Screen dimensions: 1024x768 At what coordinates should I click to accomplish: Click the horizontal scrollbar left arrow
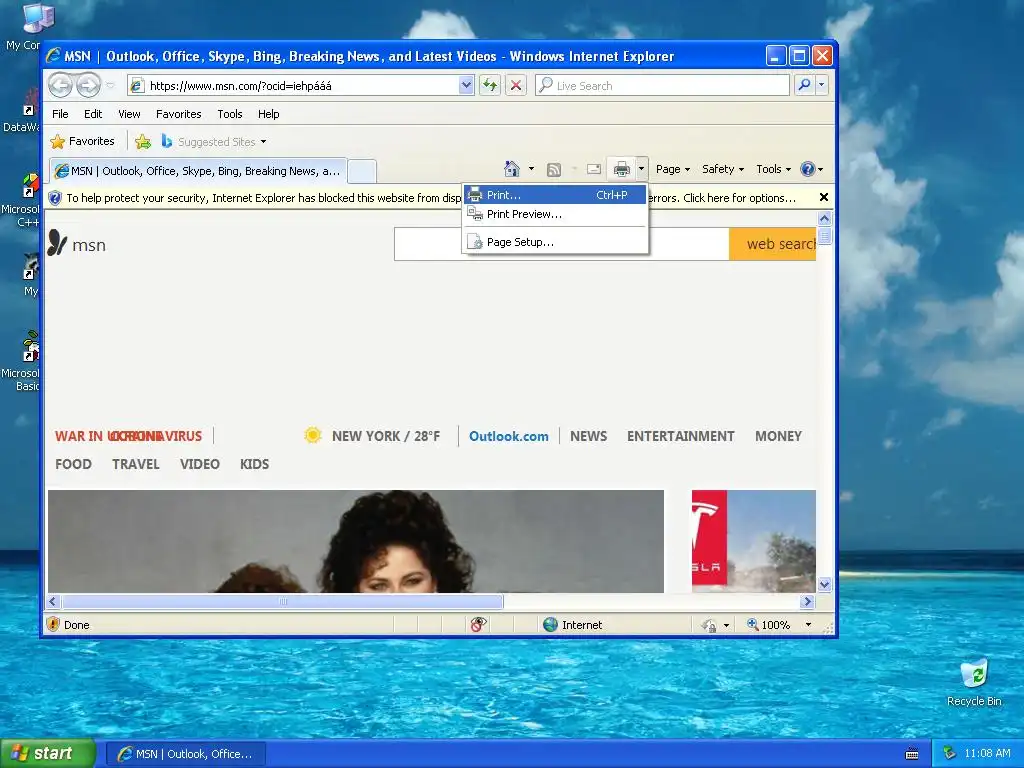54,601
